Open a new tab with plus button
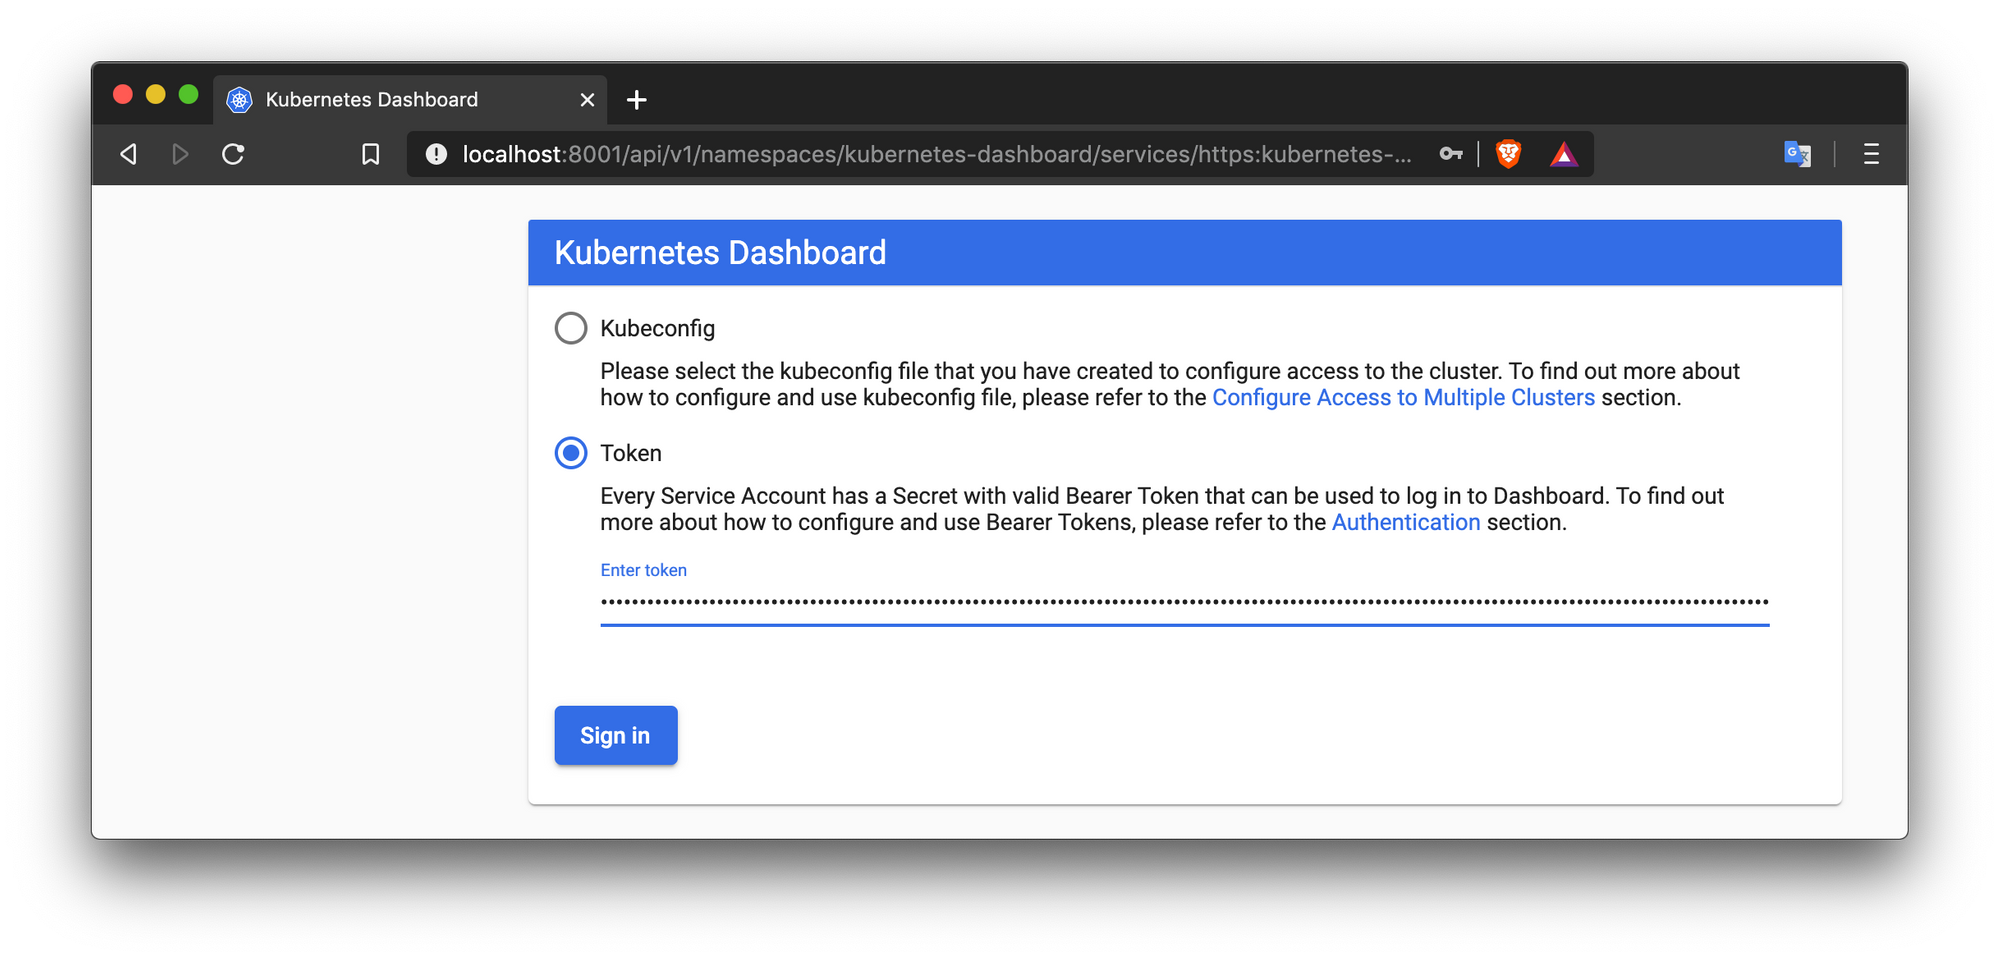The height and width of the screenshot is (961, 2000). pos(636,100)
